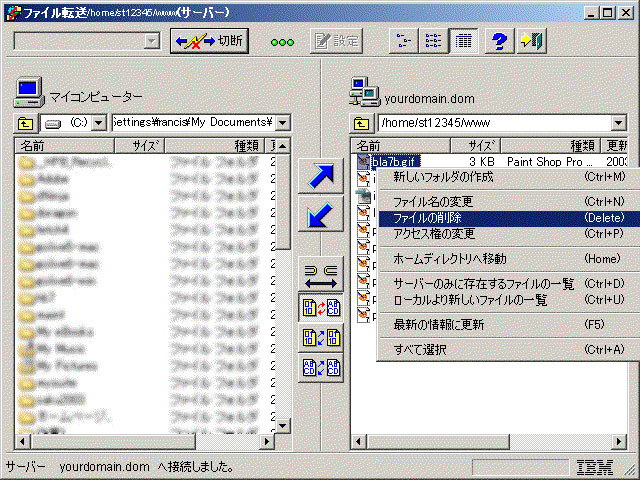Select text-only transfer mode button
The image size is (640, 480).
pos(321,367)
